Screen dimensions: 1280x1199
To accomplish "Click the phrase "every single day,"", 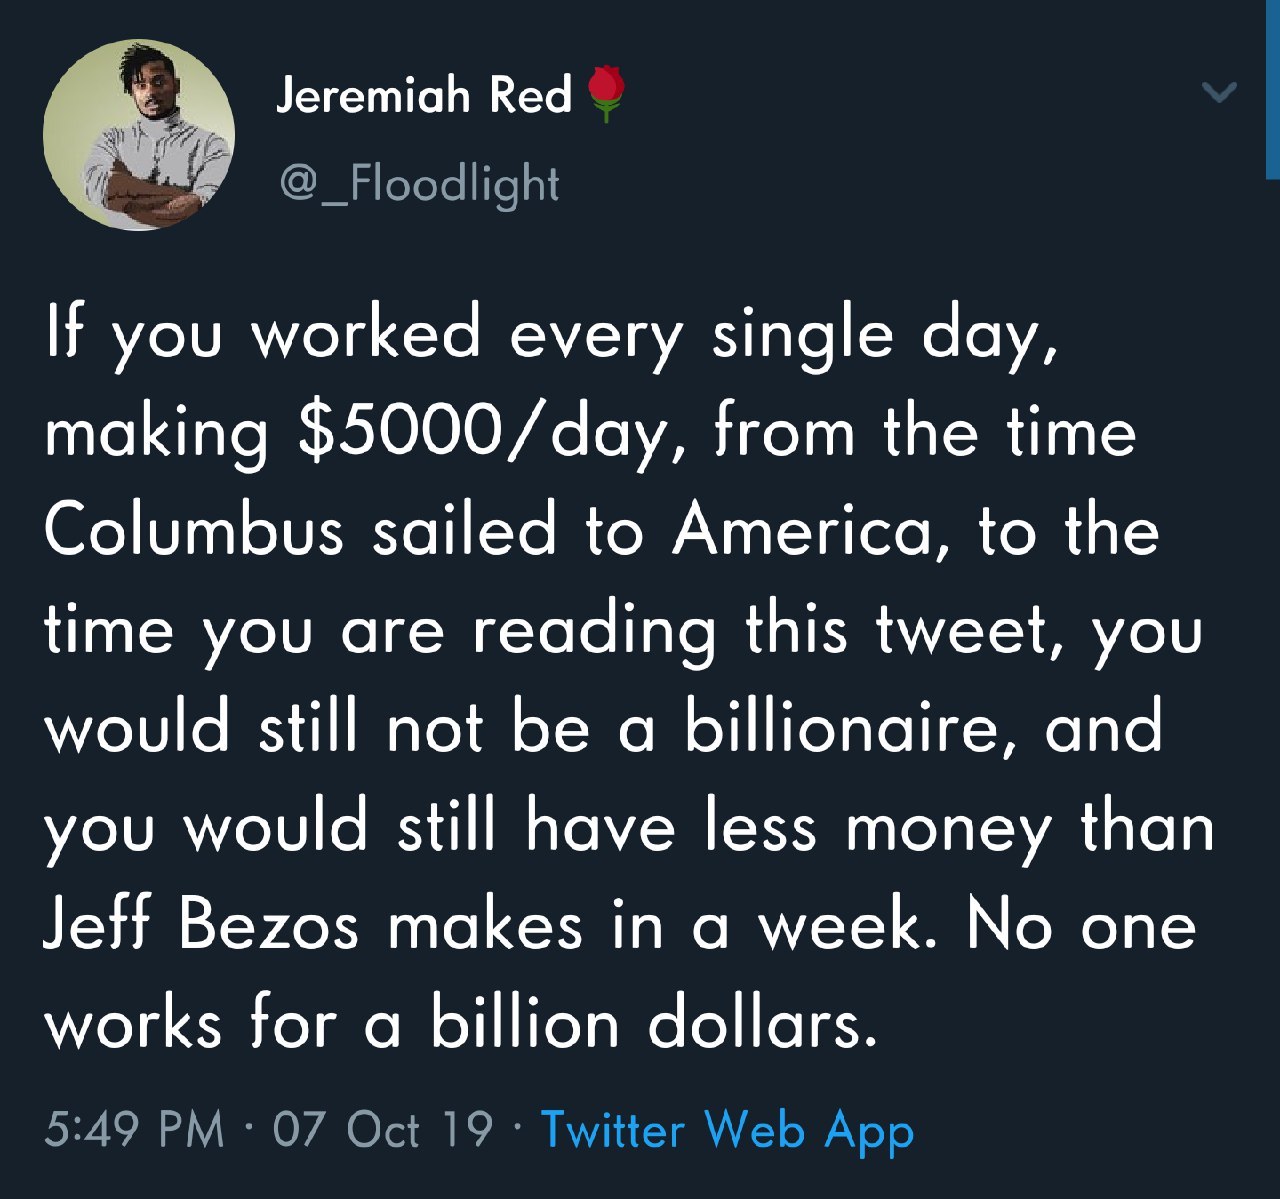I will pyautogui.click(x=783, y=335).
